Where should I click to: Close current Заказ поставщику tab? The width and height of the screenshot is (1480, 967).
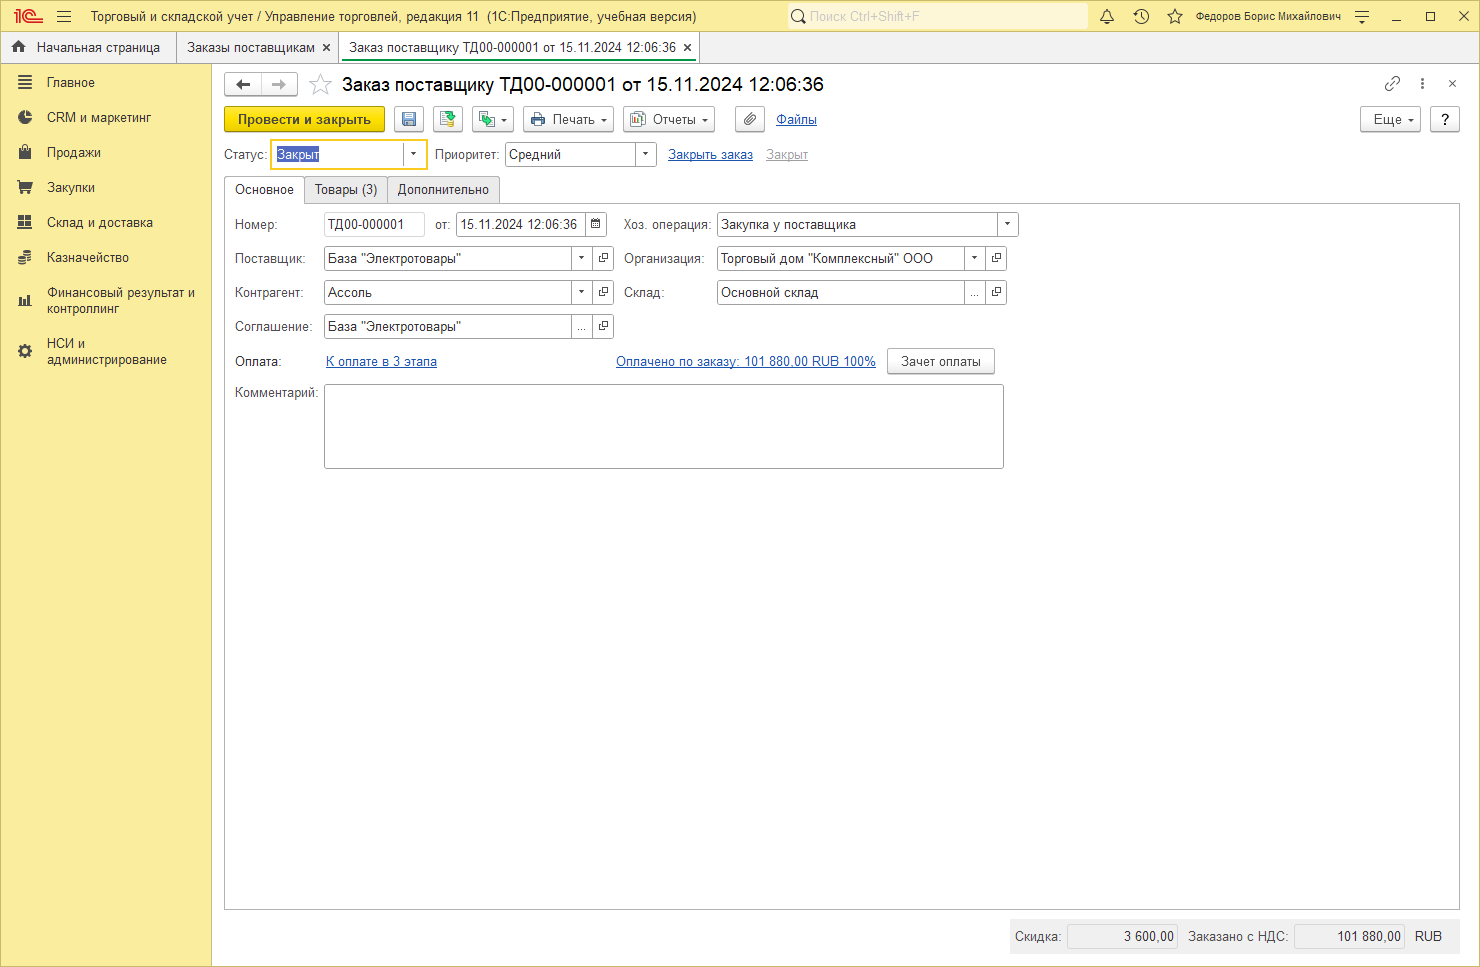[x=687, y=48]
